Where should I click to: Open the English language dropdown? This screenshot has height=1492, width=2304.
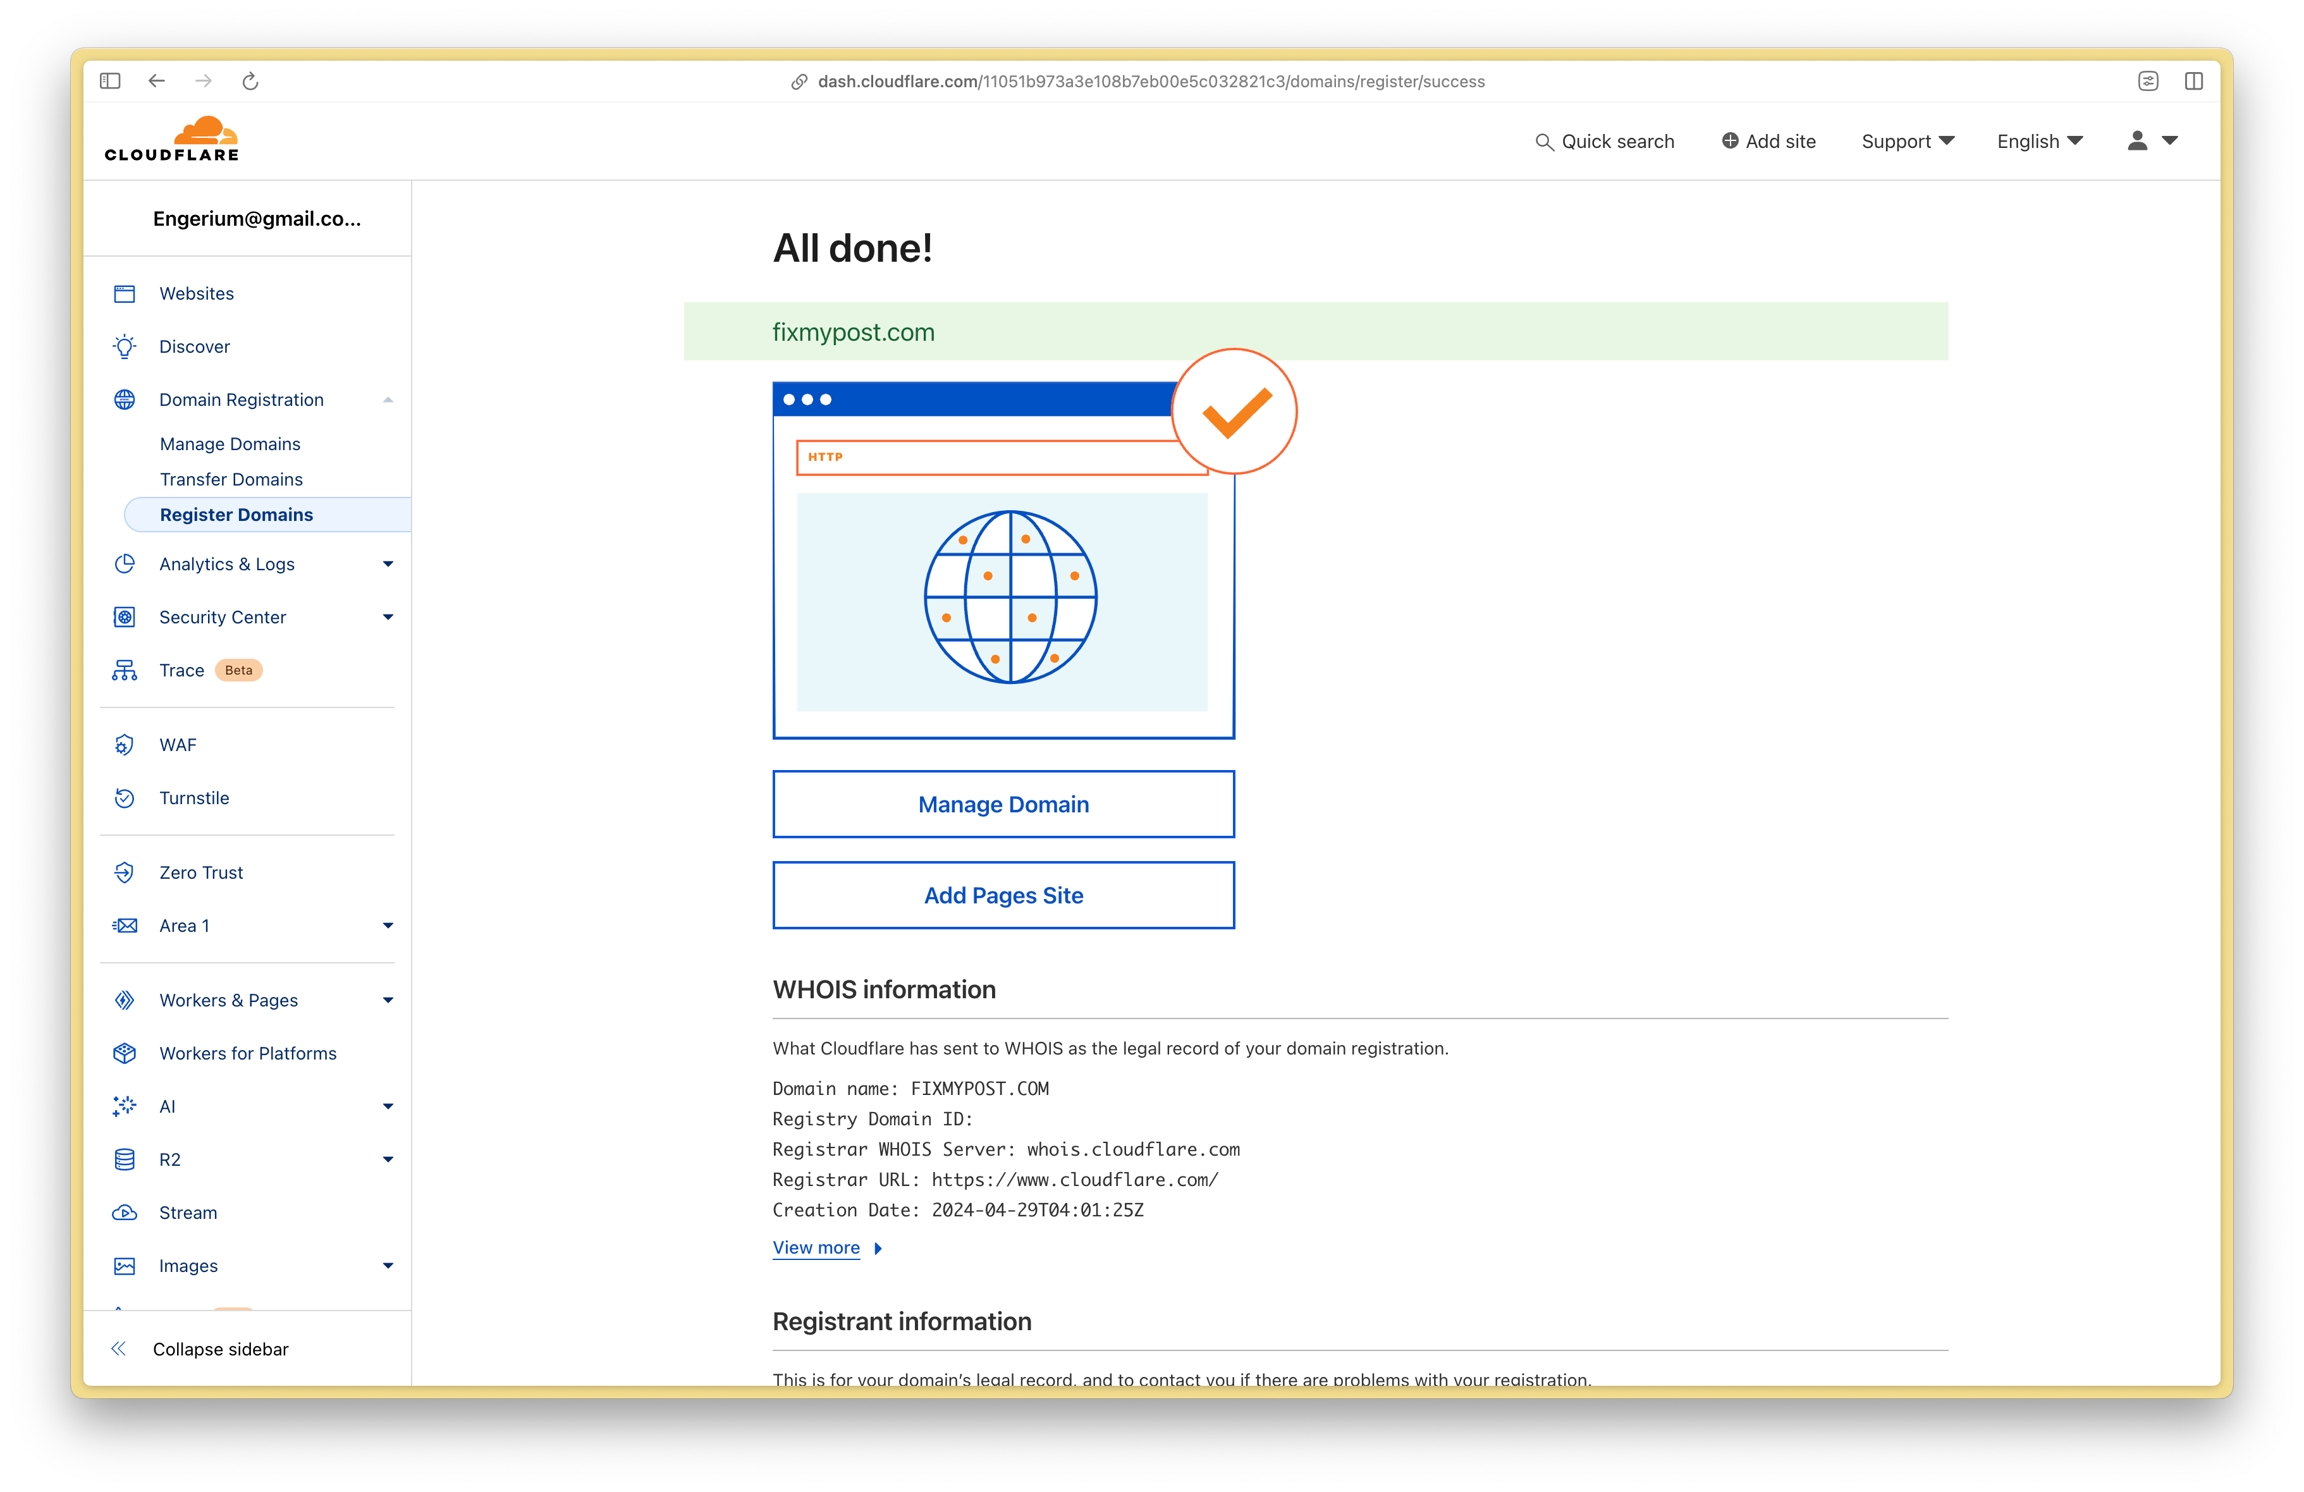click(2040, 142)
